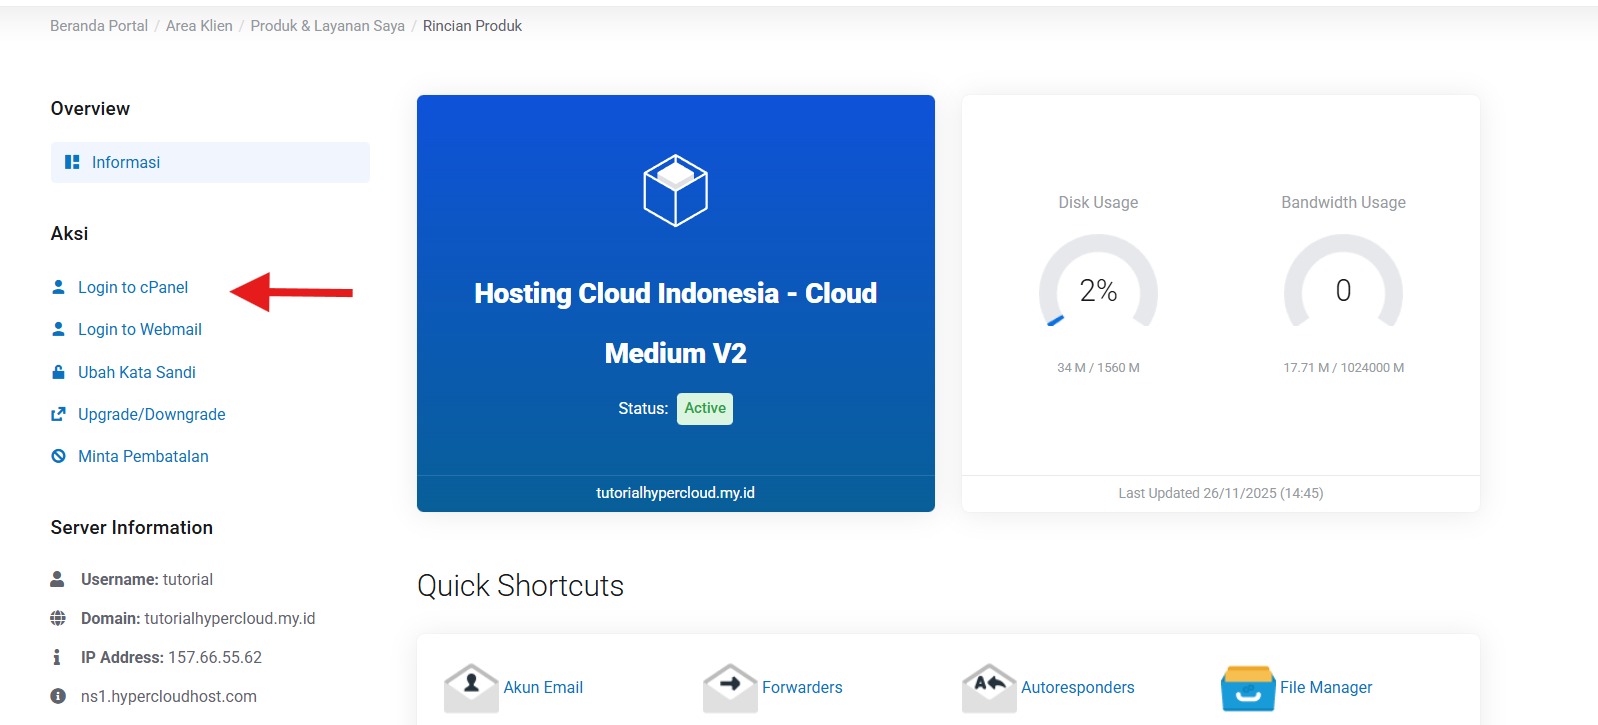Click the external-link icon beside Upgrade/Downgrade
1598x725 pixels.
coord(58,414)
